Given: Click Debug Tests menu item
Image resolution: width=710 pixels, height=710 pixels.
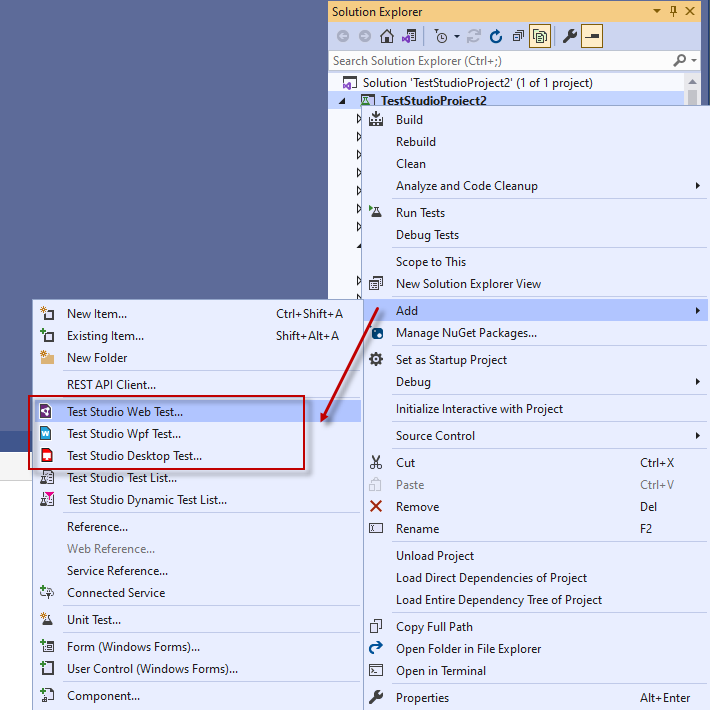Looking at the screenshot, I should tap(535, 235).
